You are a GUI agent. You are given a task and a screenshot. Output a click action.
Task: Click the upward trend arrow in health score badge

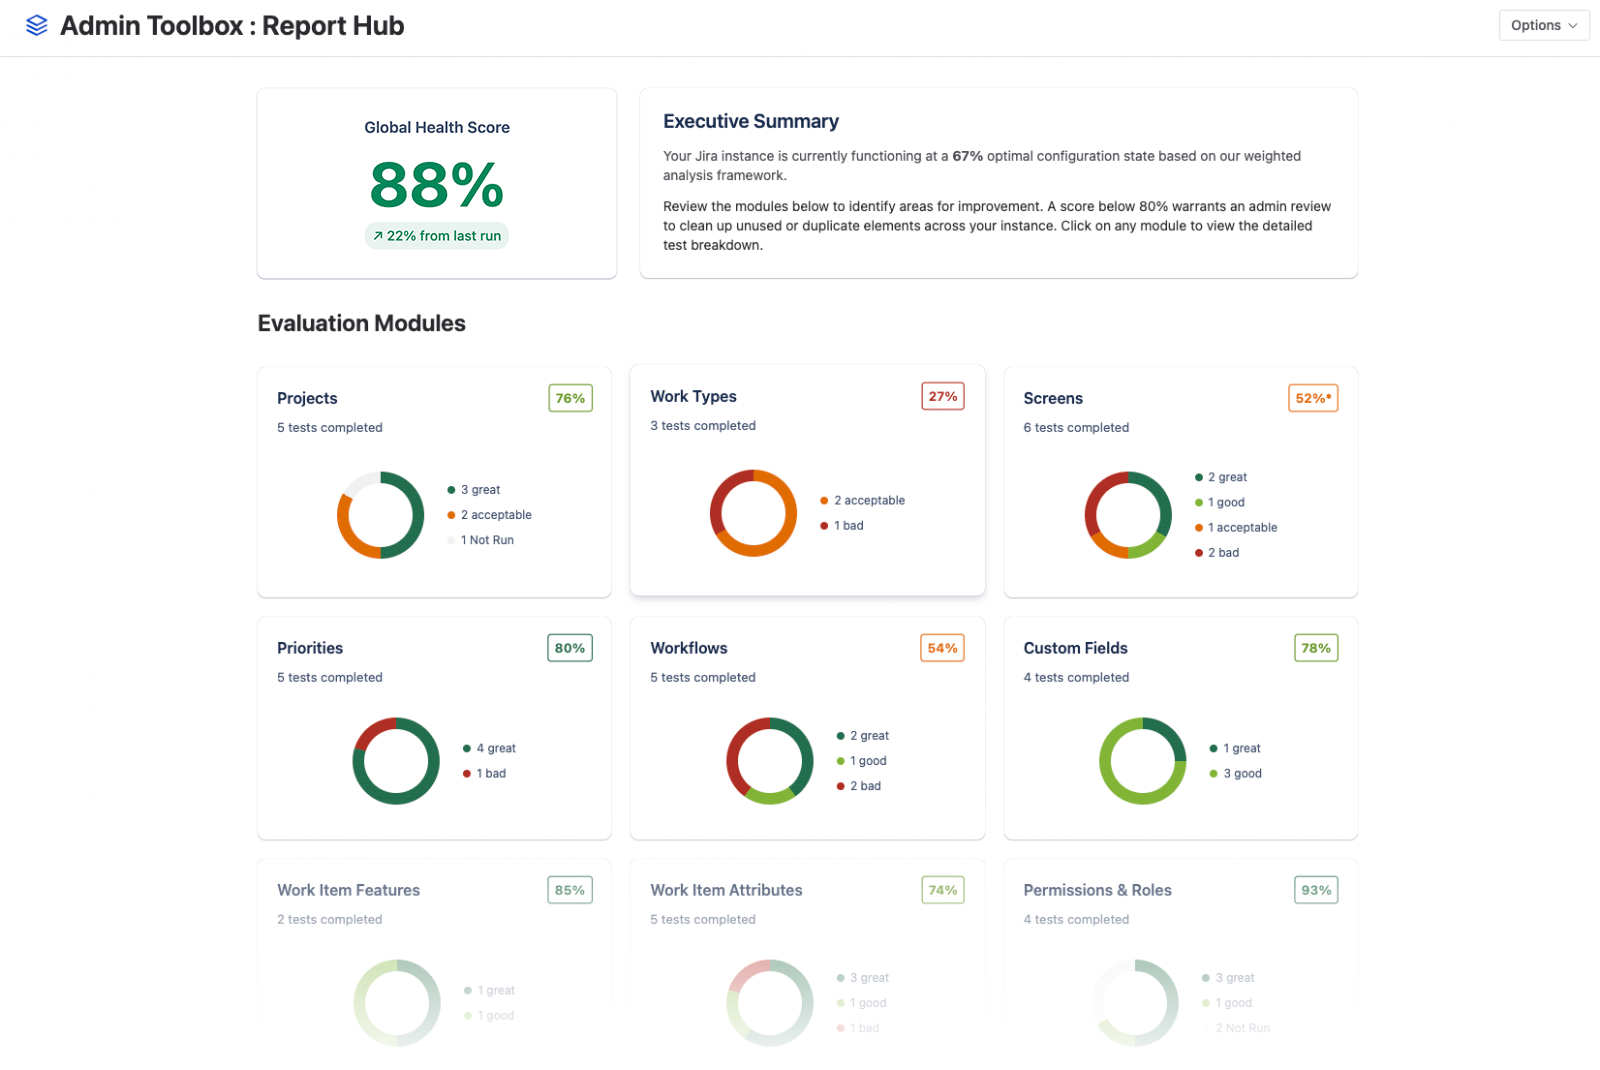click(378, 236)
